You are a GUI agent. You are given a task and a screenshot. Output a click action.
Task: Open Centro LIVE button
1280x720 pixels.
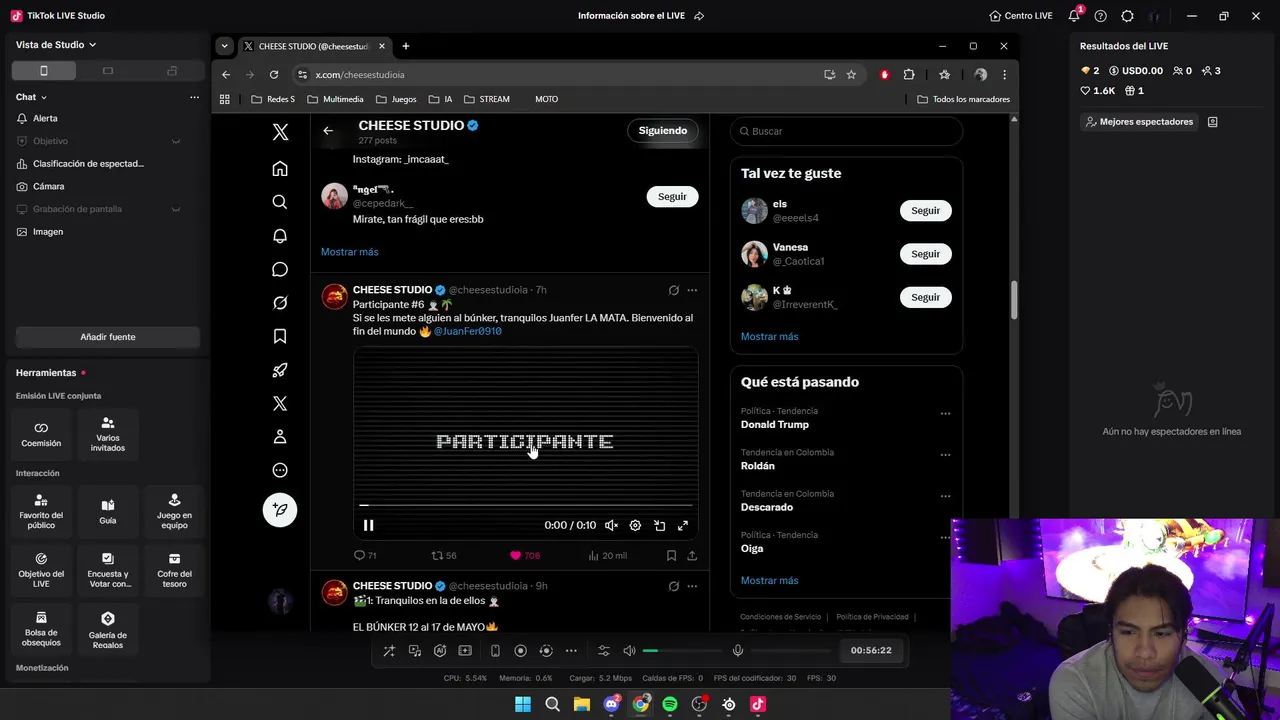click(x=1020, y=16)
